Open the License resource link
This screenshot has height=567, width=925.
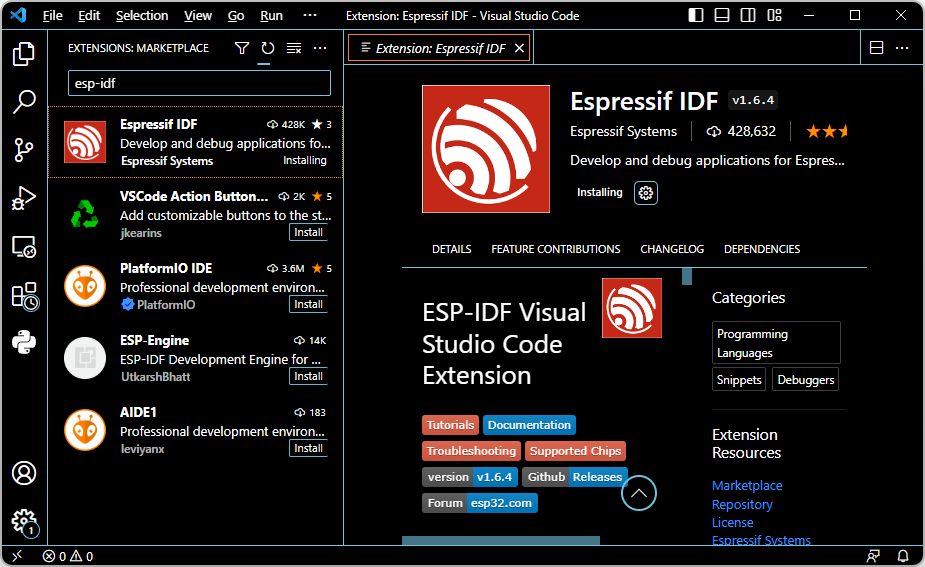click(x=732, y=522)
